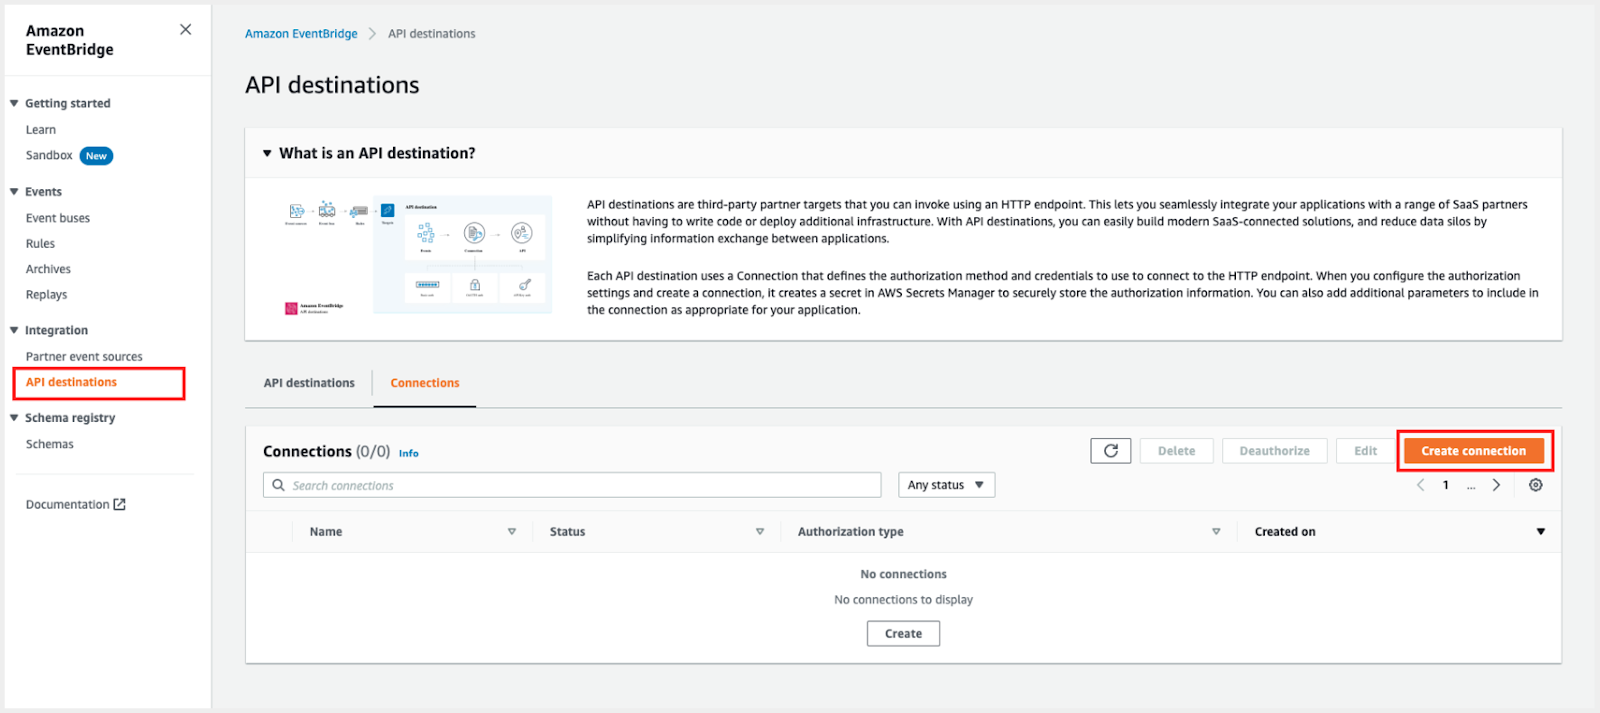This screenshot has height=713, width=1600.
Task: Collapse What is an API destination section
Action: tap(267, 153)
